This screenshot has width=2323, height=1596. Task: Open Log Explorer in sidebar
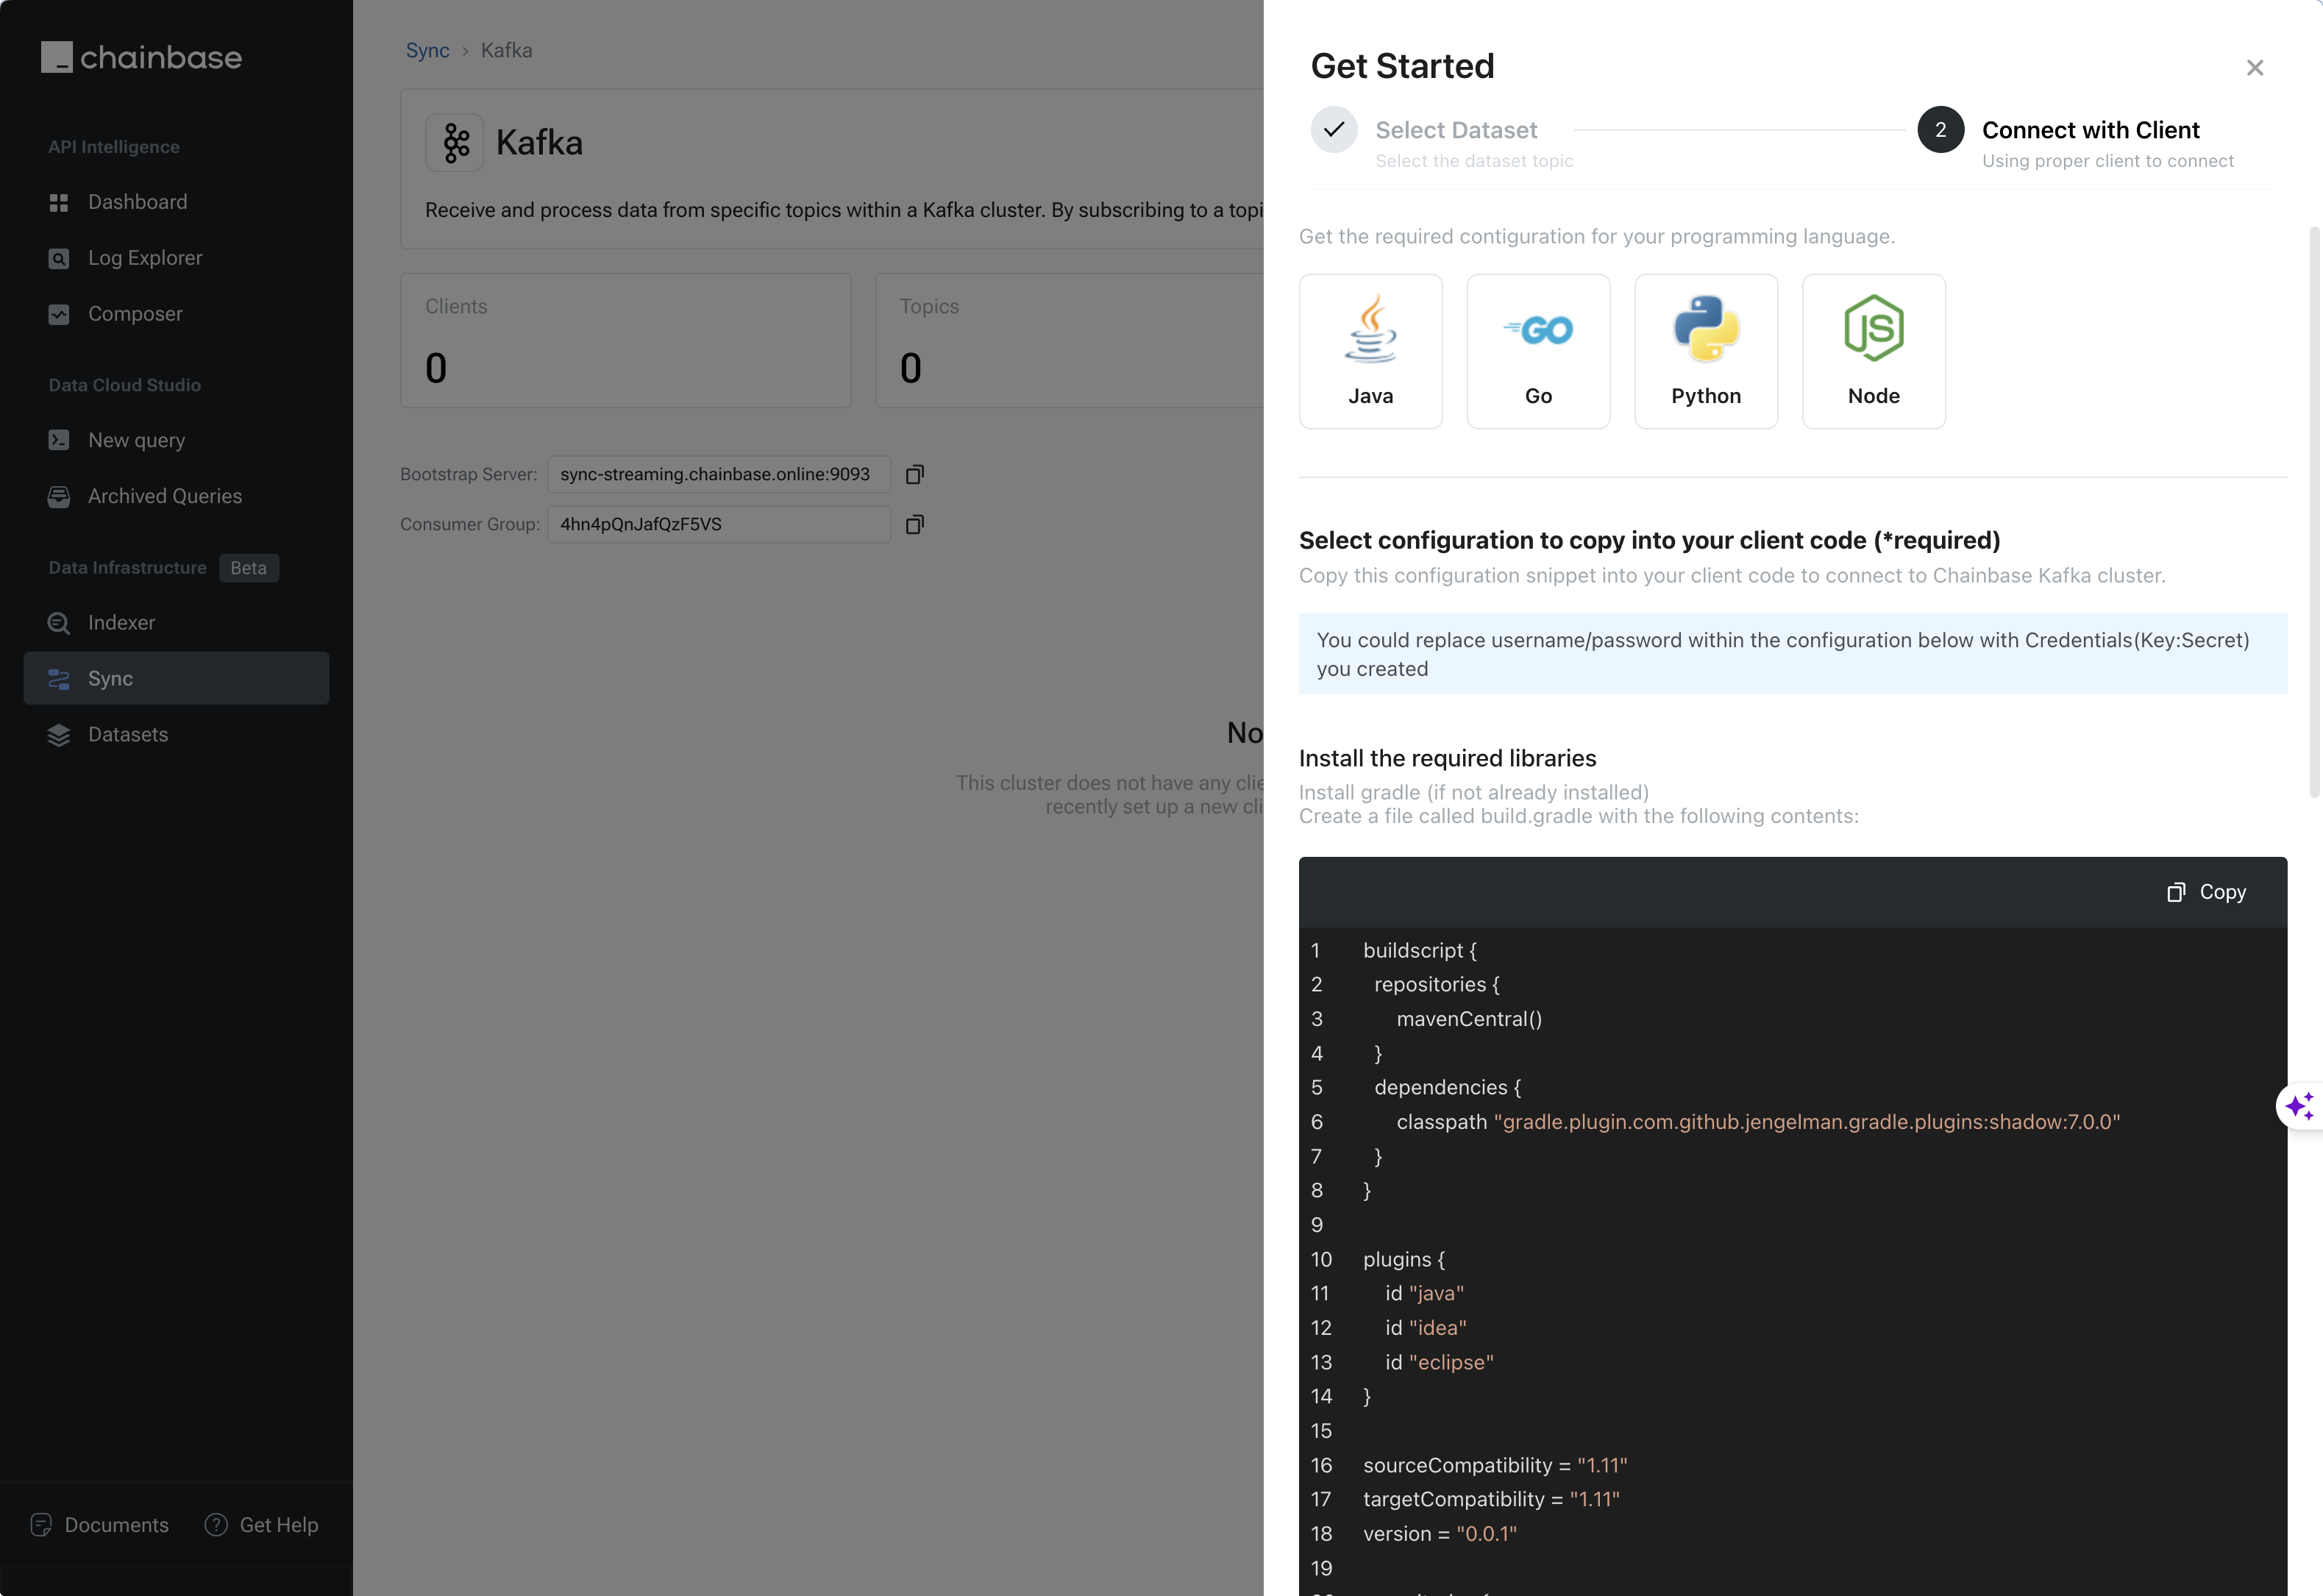[x=144, y=258]
